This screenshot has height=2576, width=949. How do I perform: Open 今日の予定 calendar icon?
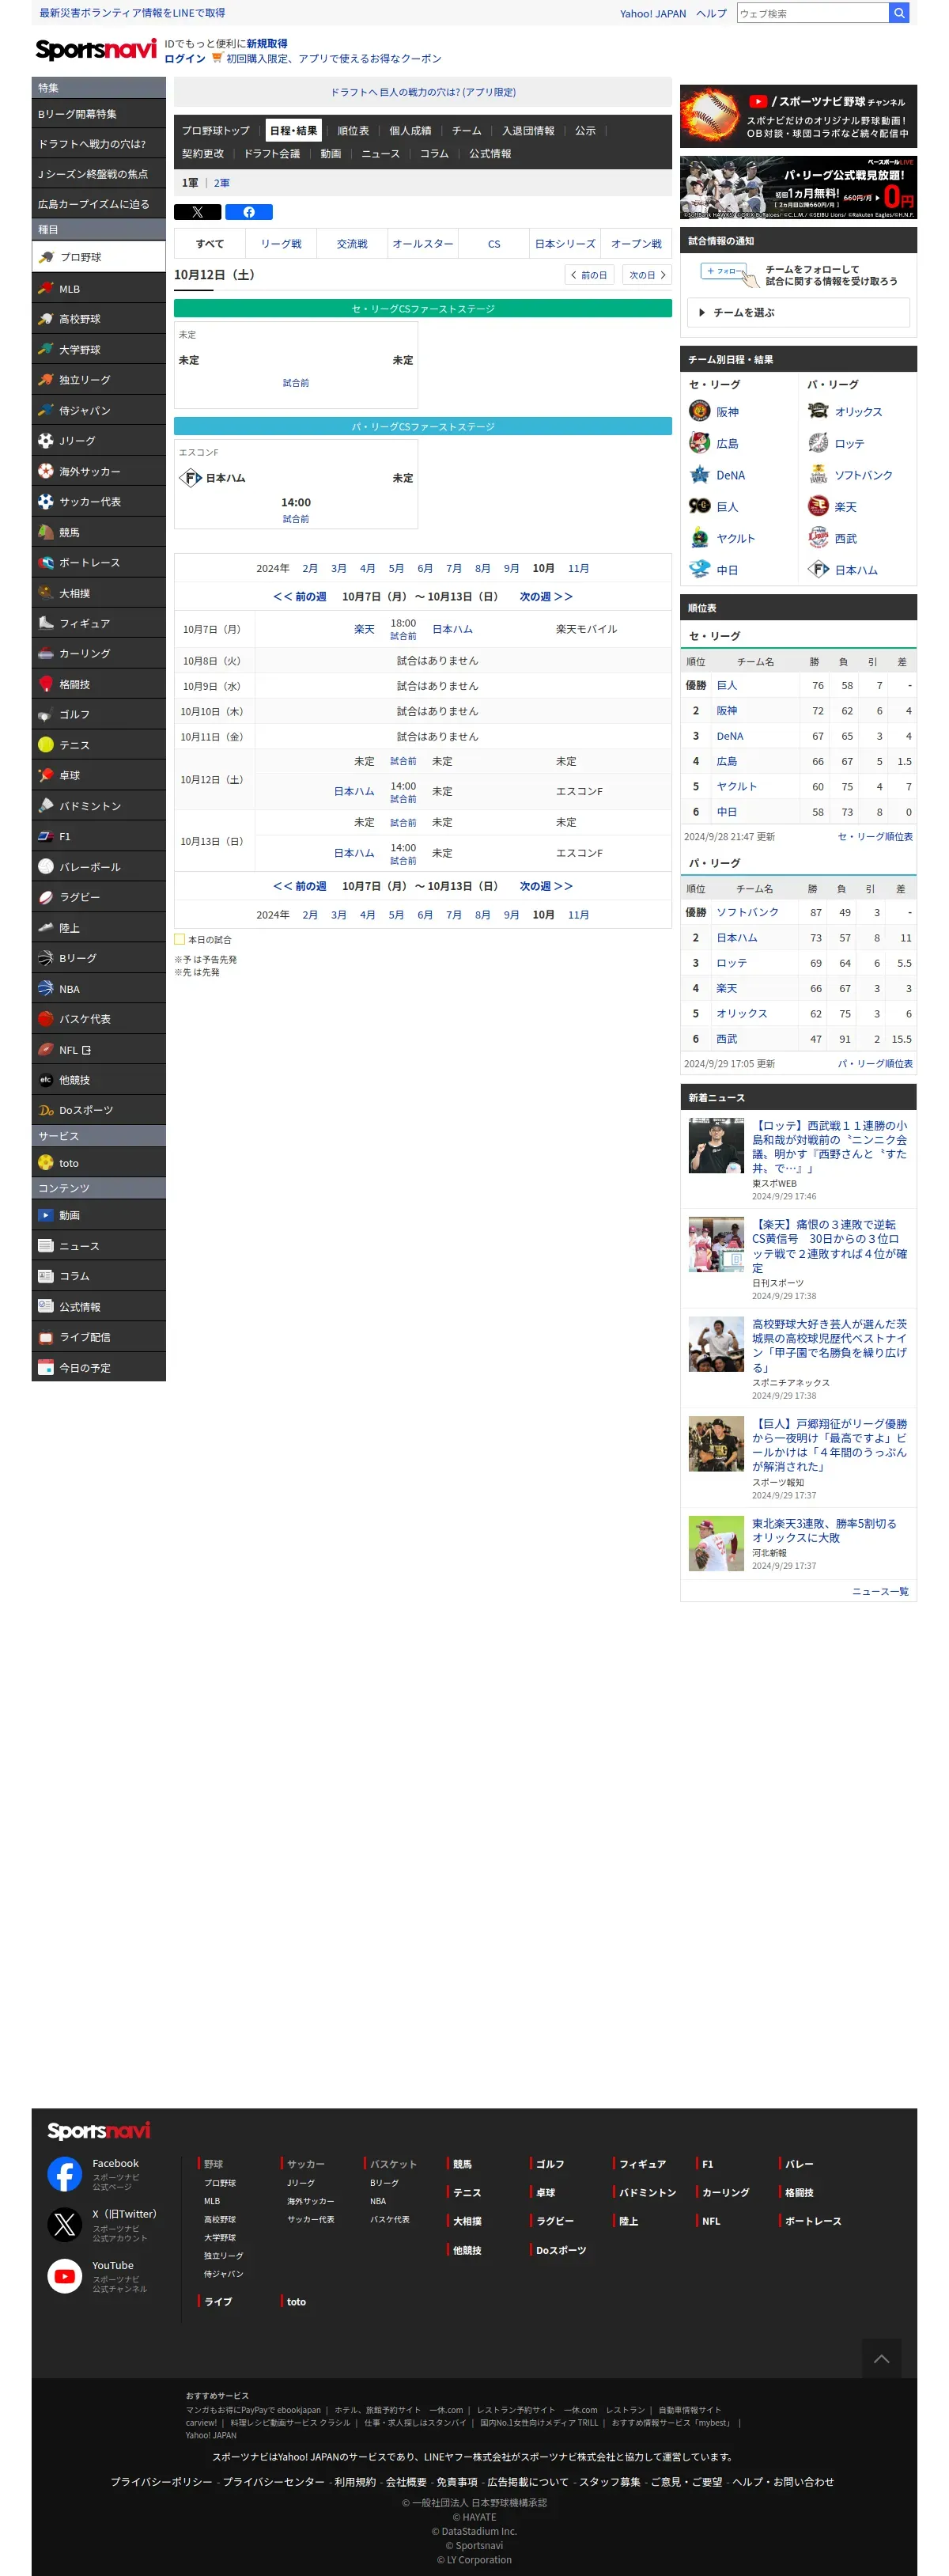[x=45, y=1367]
